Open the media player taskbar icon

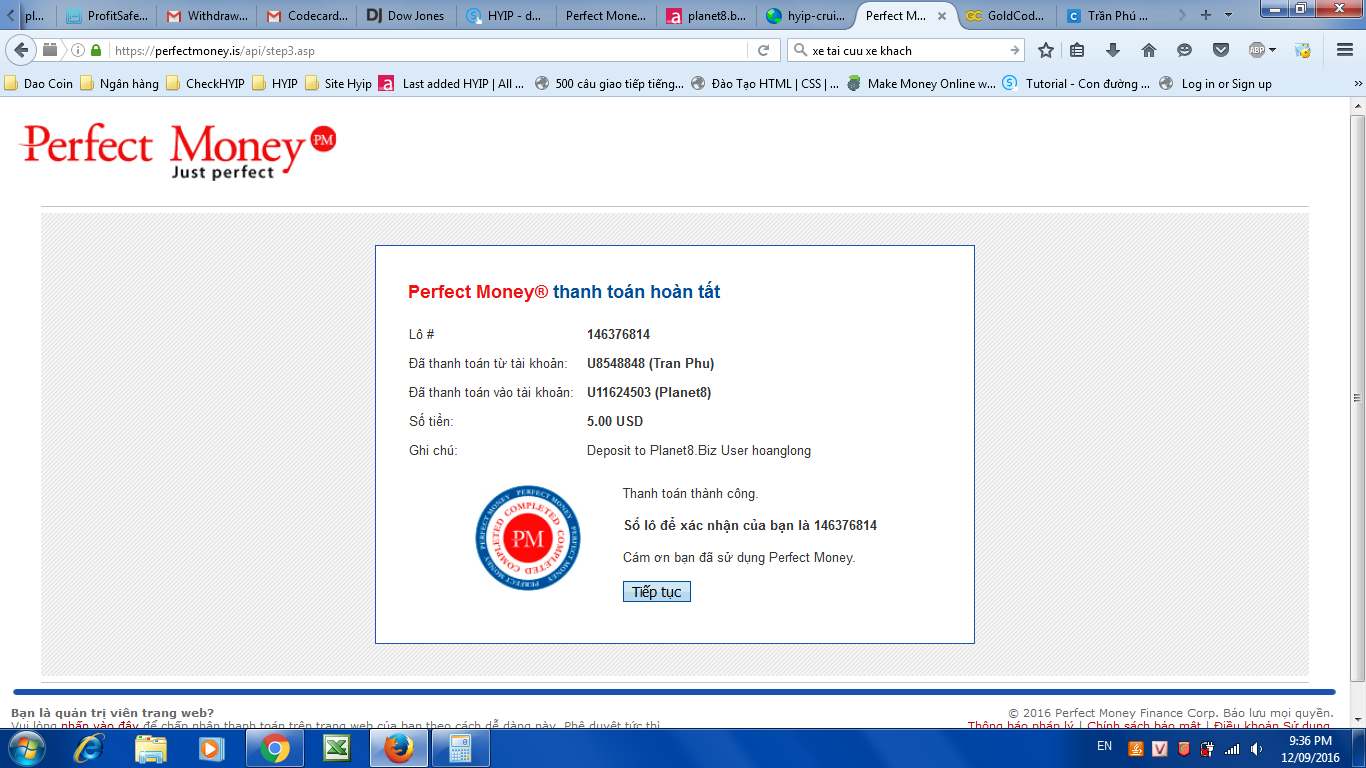point(211,748)
